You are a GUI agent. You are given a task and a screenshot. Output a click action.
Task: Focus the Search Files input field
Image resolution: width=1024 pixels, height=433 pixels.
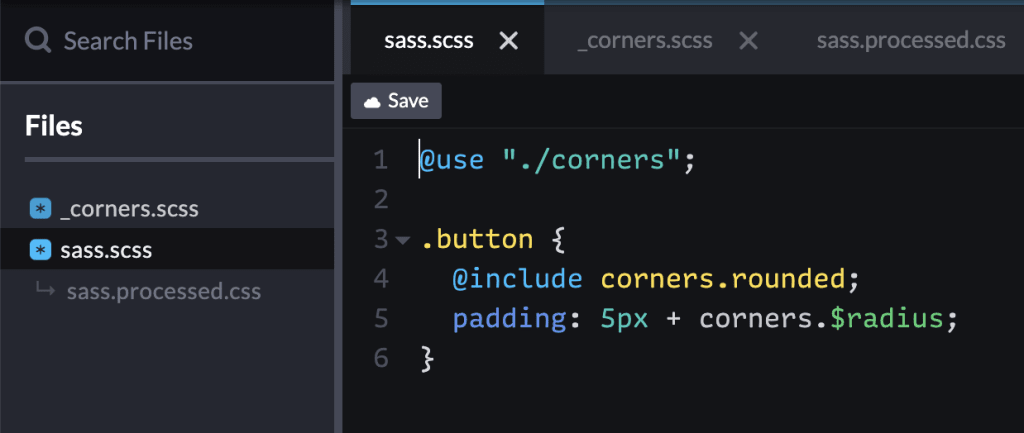[x=167, y=40]
